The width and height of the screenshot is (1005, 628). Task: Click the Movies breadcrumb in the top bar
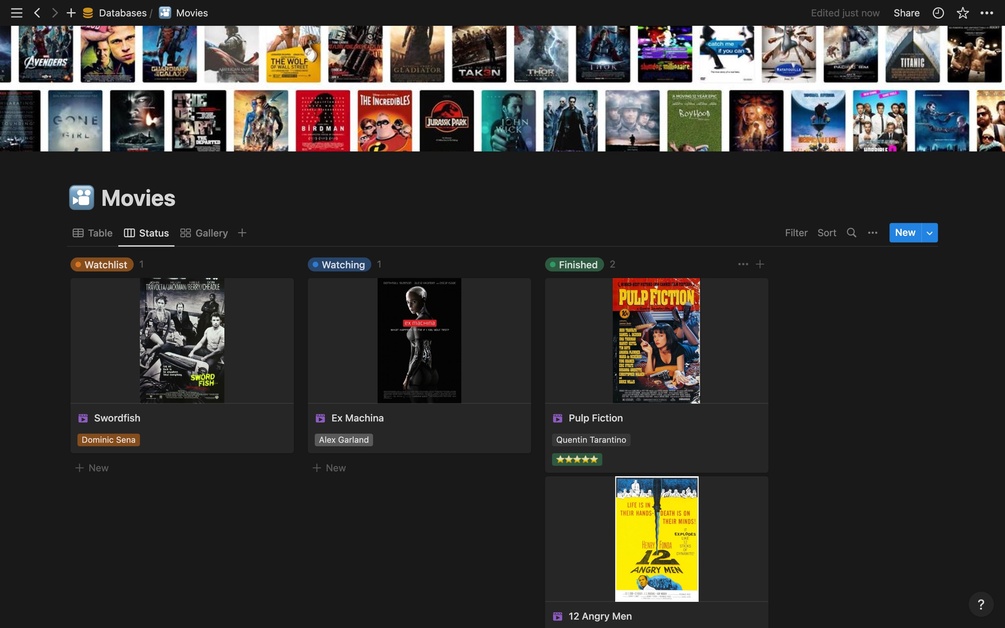pos(183,13)
